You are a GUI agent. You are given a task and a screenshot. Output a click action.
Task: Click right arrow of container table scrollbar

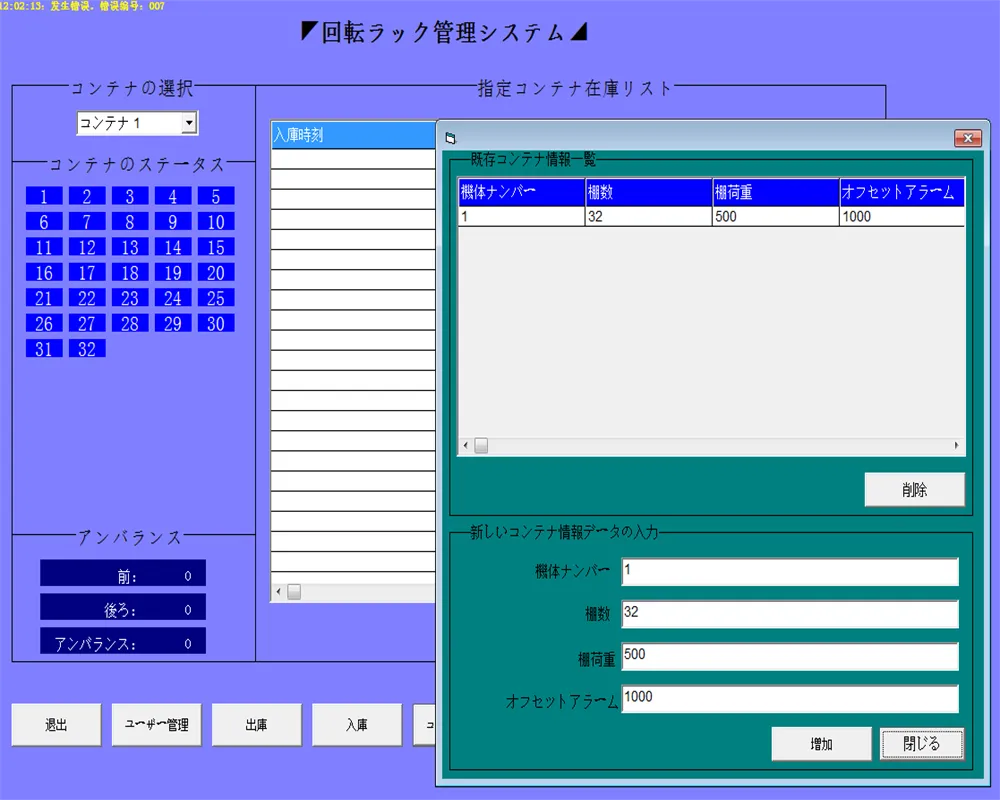(956, 446)
